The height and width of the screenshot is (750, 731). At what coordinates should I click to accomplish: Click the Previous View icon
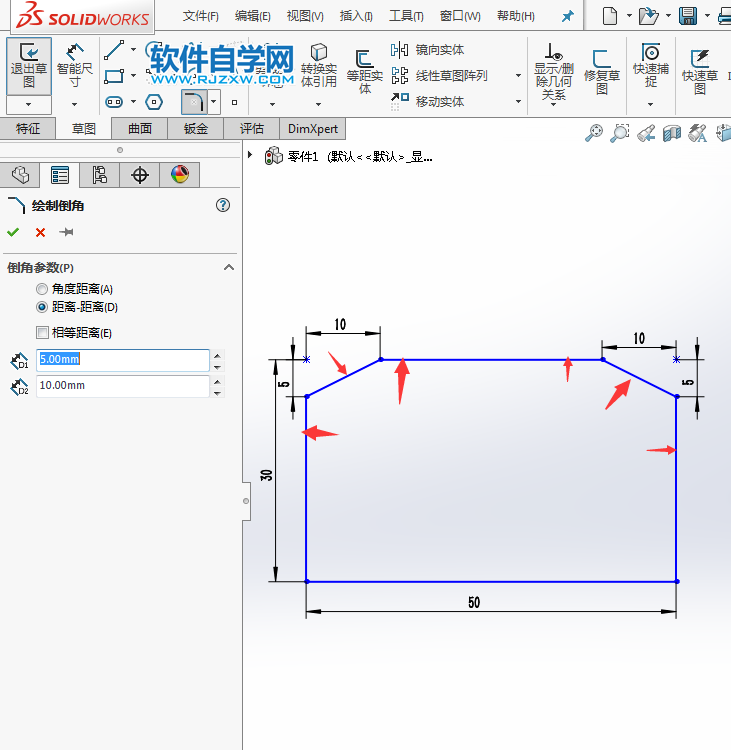point(646,133)
